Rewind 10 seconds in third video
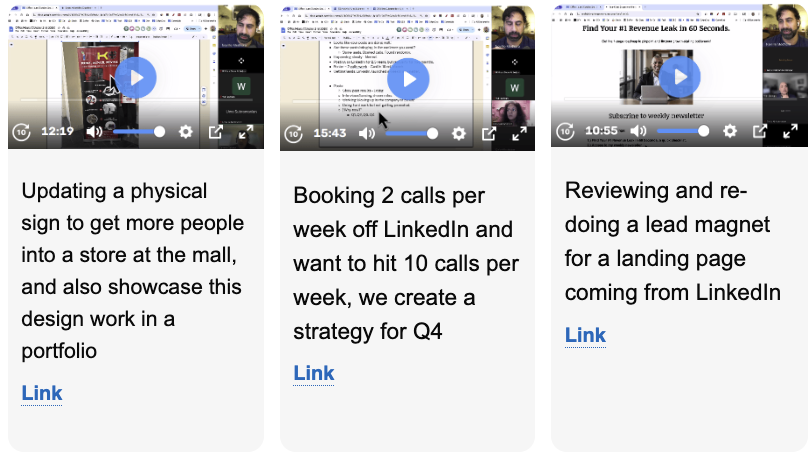Viewport: 810px width, 462px height. pos(566,131)
